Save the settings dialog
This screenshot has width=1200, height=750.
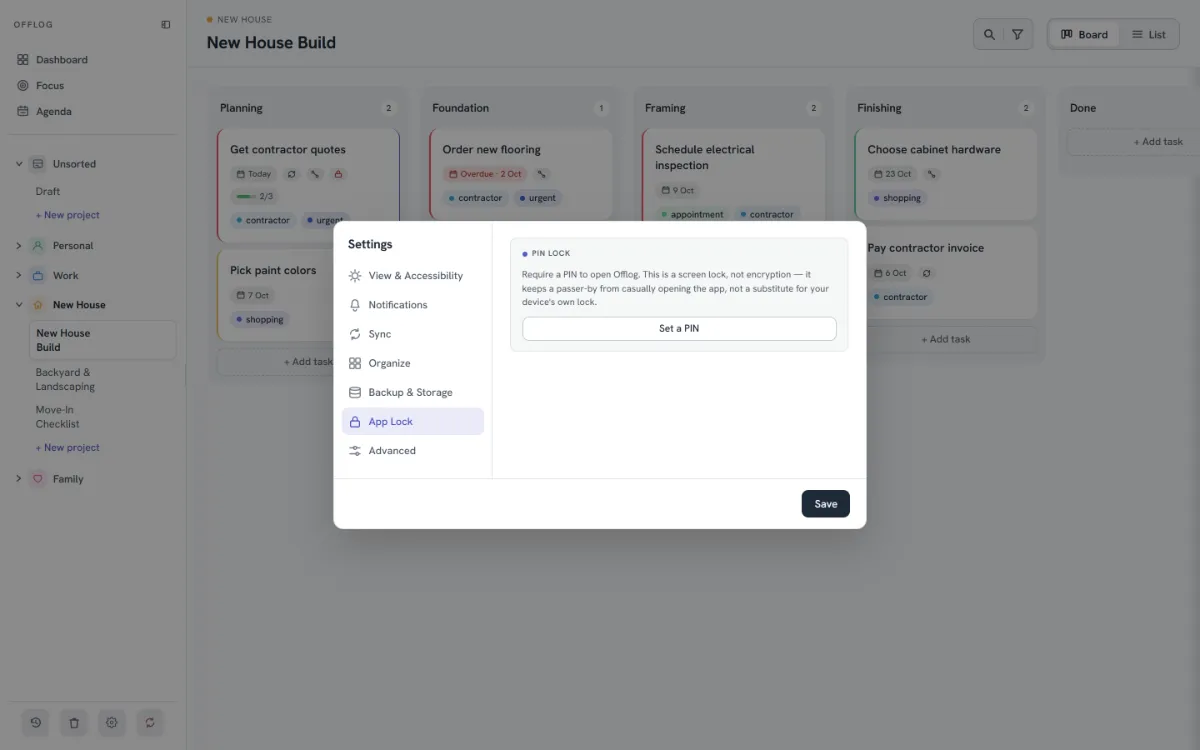[826, 504]
